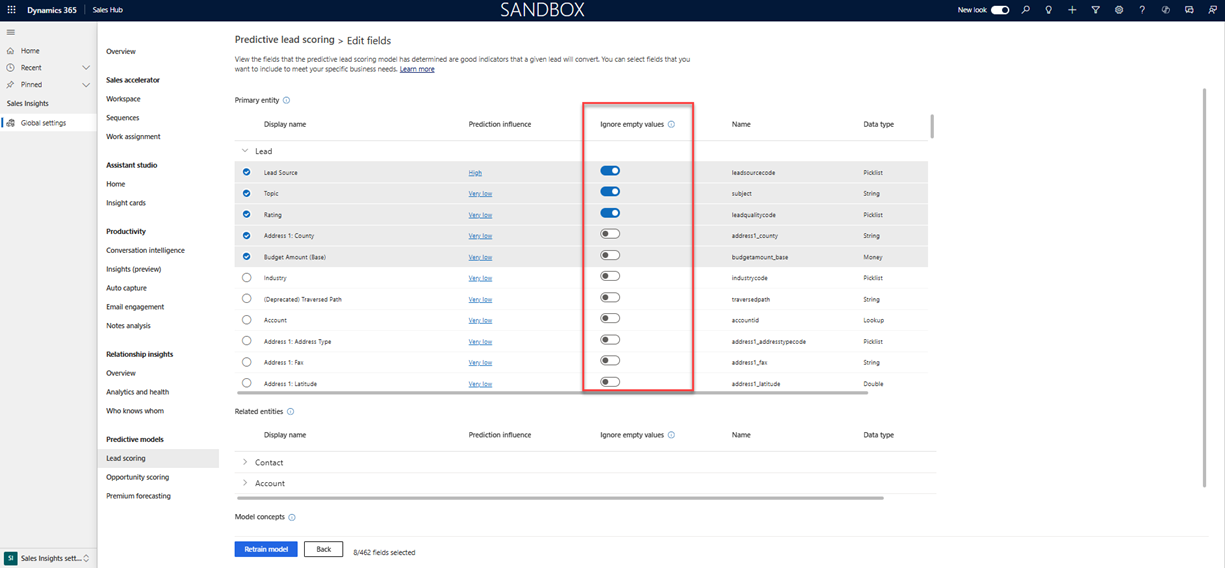
Task: Click the primary entity horizontal scrollbar
Action: (x=552, y=393)
